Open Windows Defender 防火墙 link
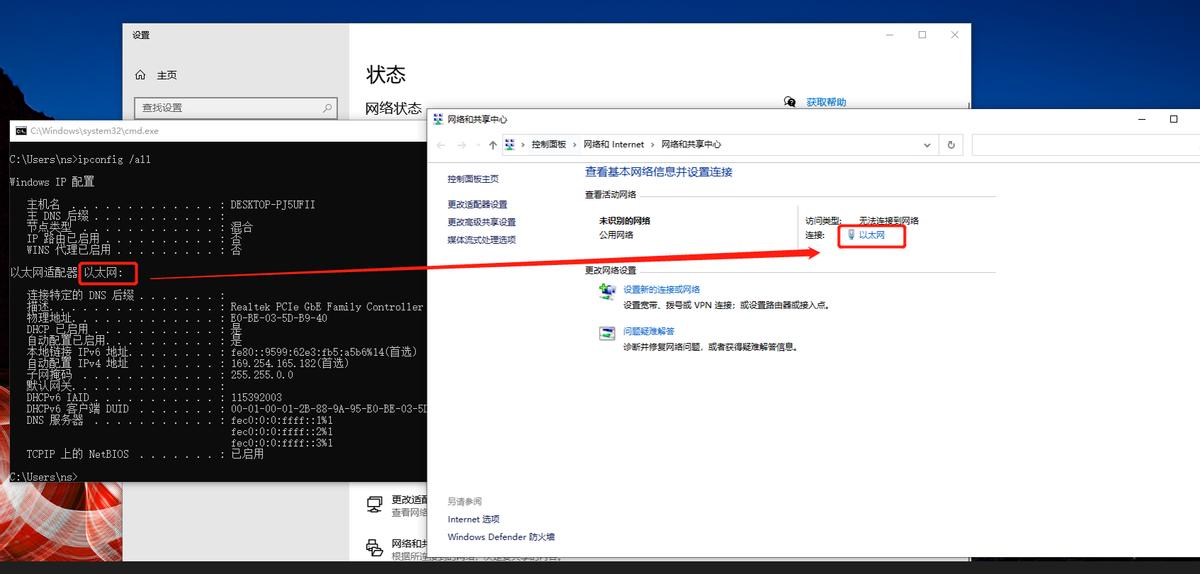 (501, 537)
